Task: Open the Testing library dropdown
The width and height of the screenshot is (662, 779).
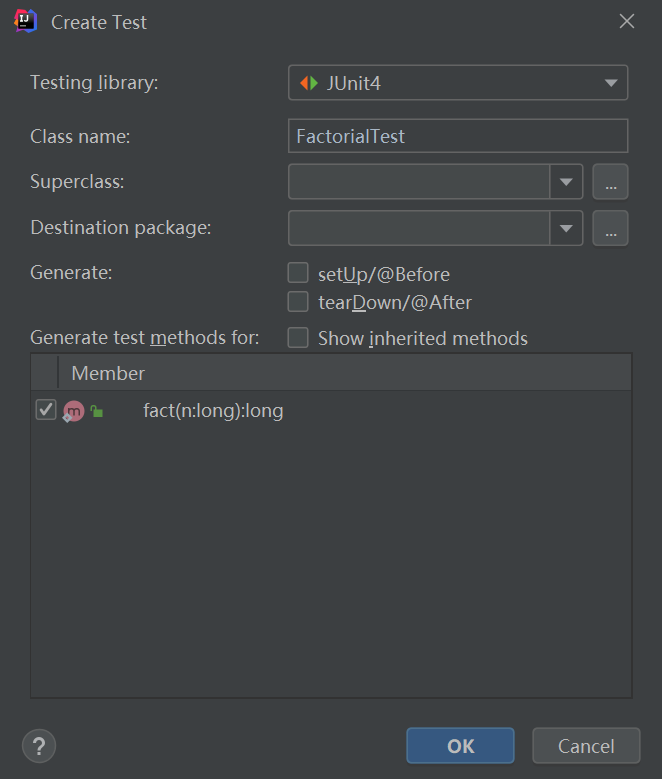Action: tap(458, 82)
